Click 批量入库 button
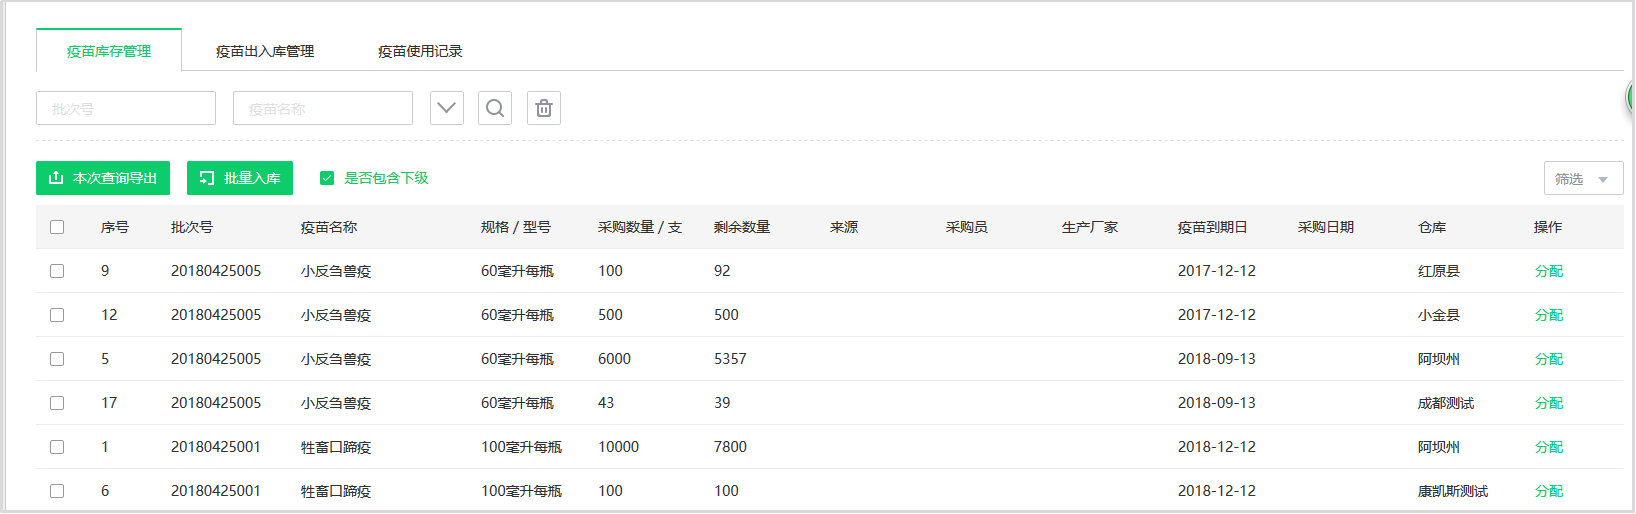The height and width of the screenshot is (514, 1636). pyautogui.click(x=240, y=178)
